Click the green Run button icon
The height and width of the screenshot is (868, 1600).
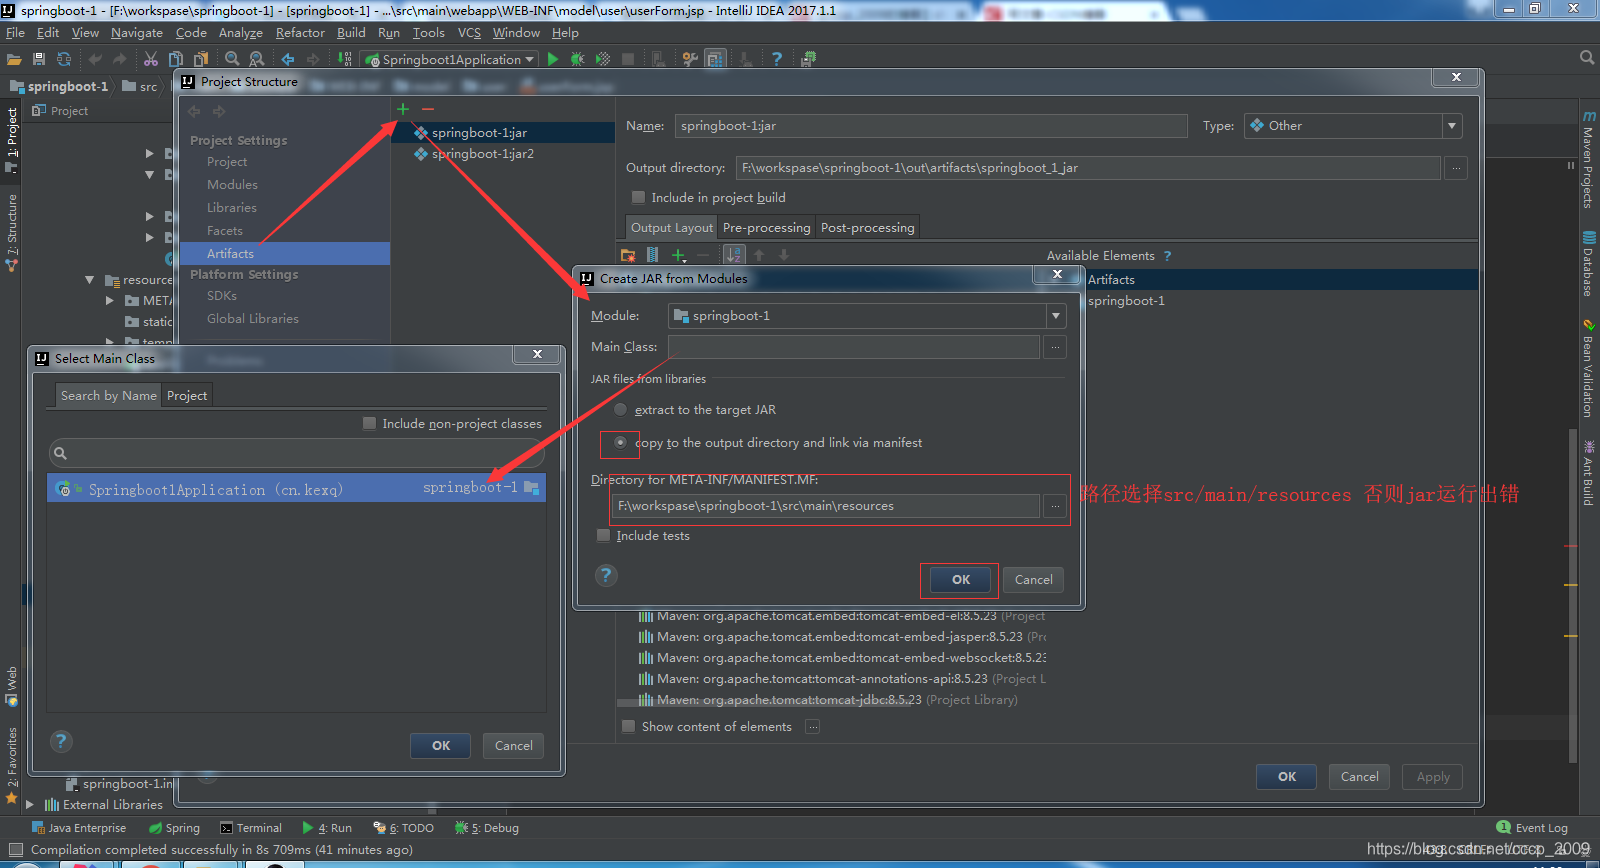point(553,59)
